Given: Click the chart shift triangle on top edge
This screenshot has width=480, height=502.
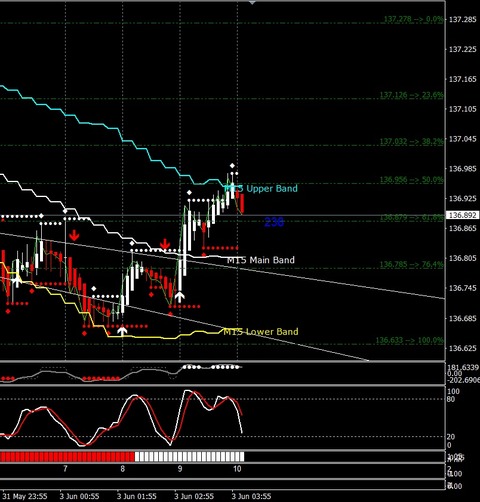Looking at the screenshot, I should tap(252, 3).
